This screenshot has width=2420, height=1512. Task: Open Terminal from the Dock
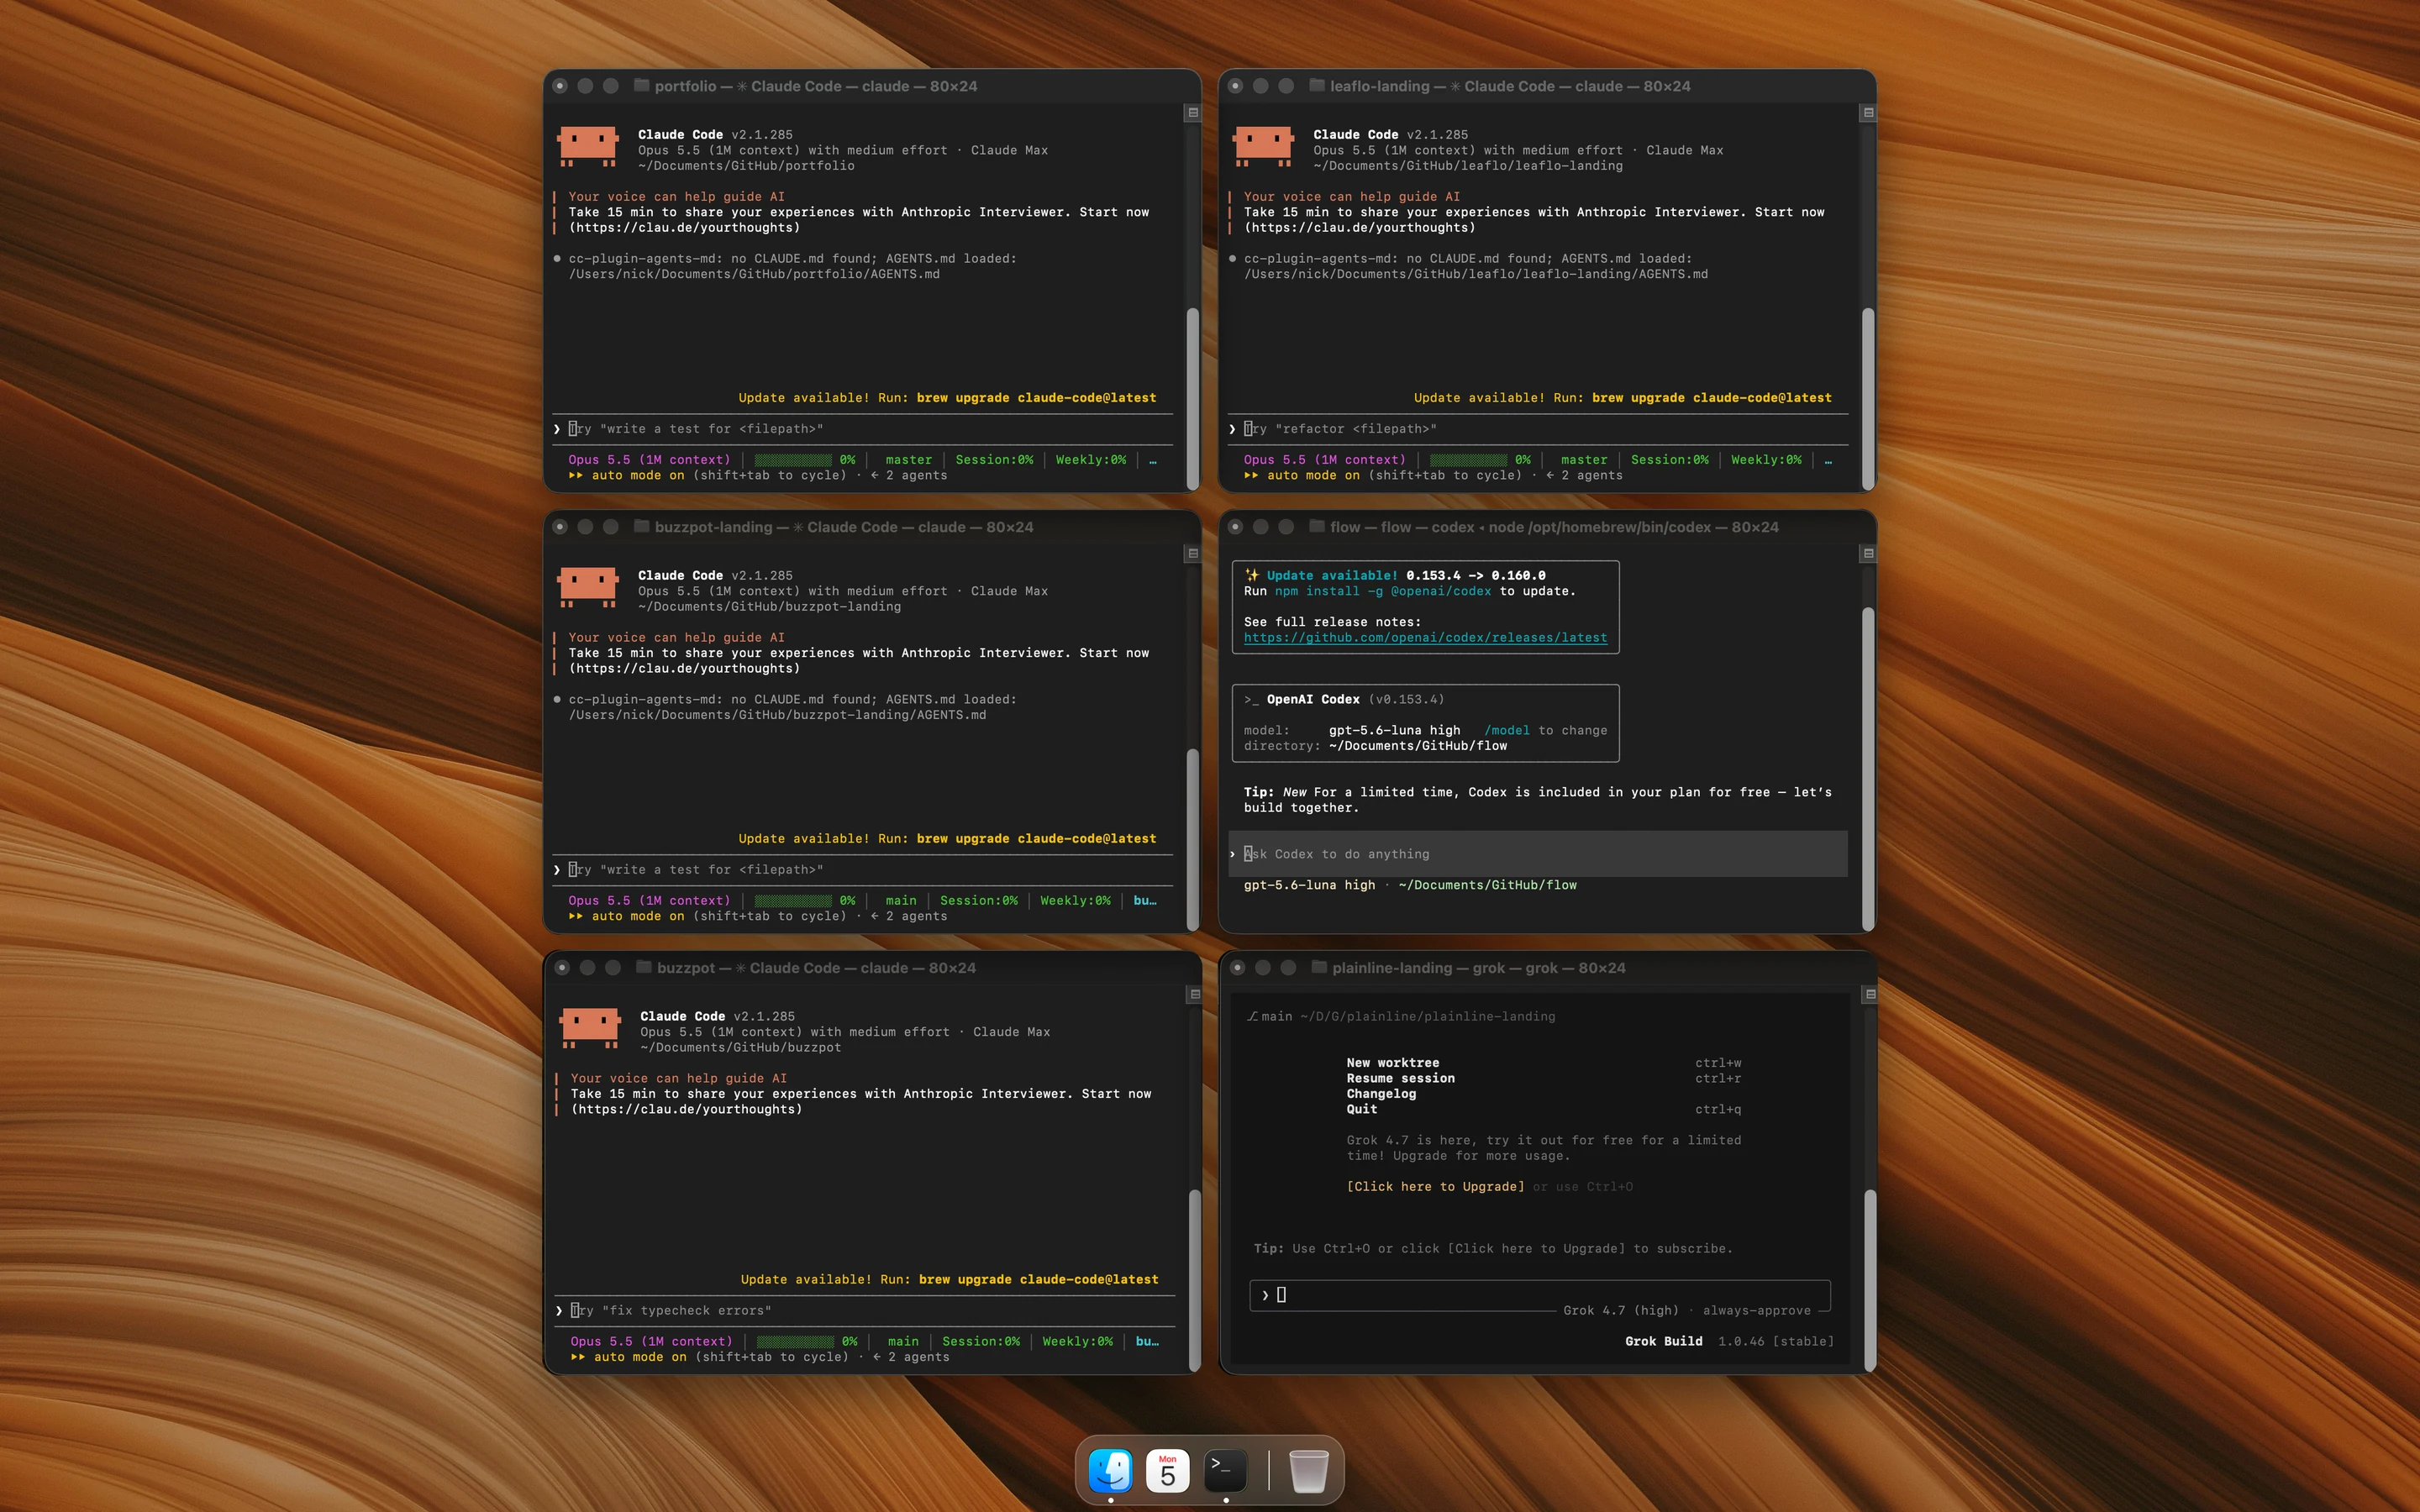[1226, 1470]
